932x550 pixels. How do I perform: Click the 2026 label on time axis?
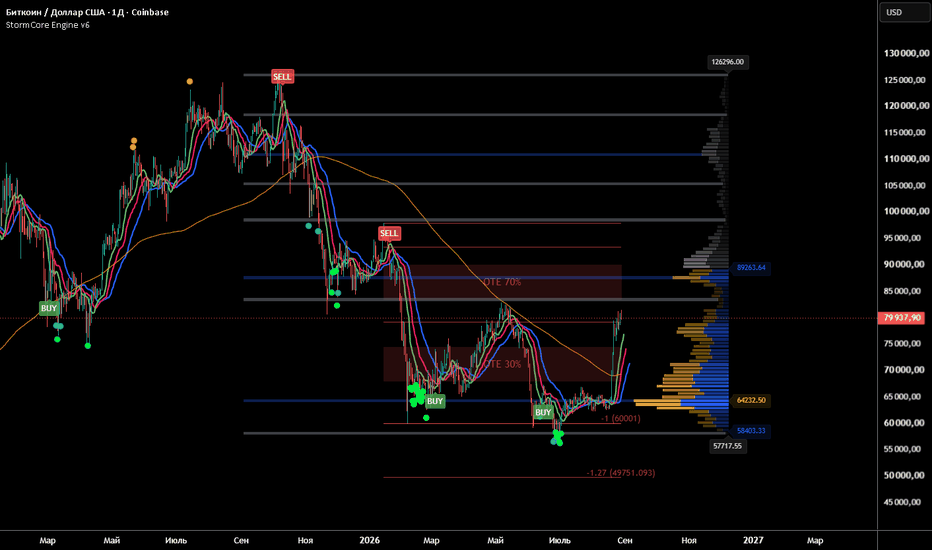click(369, 540)
